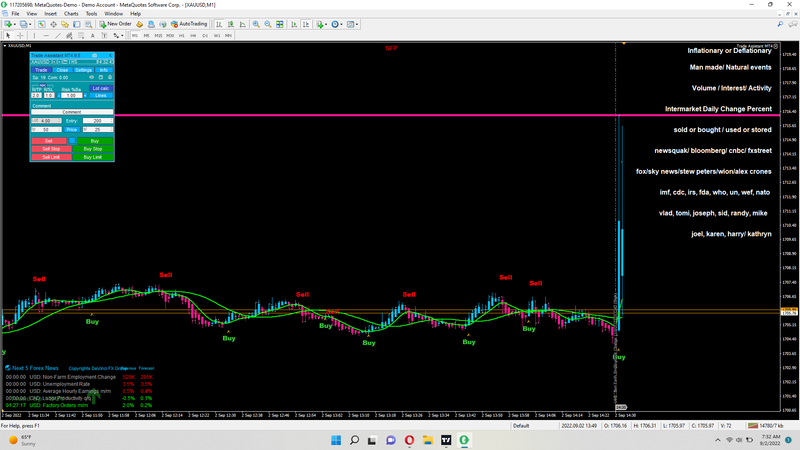Click the New Order button

[115, 24]
